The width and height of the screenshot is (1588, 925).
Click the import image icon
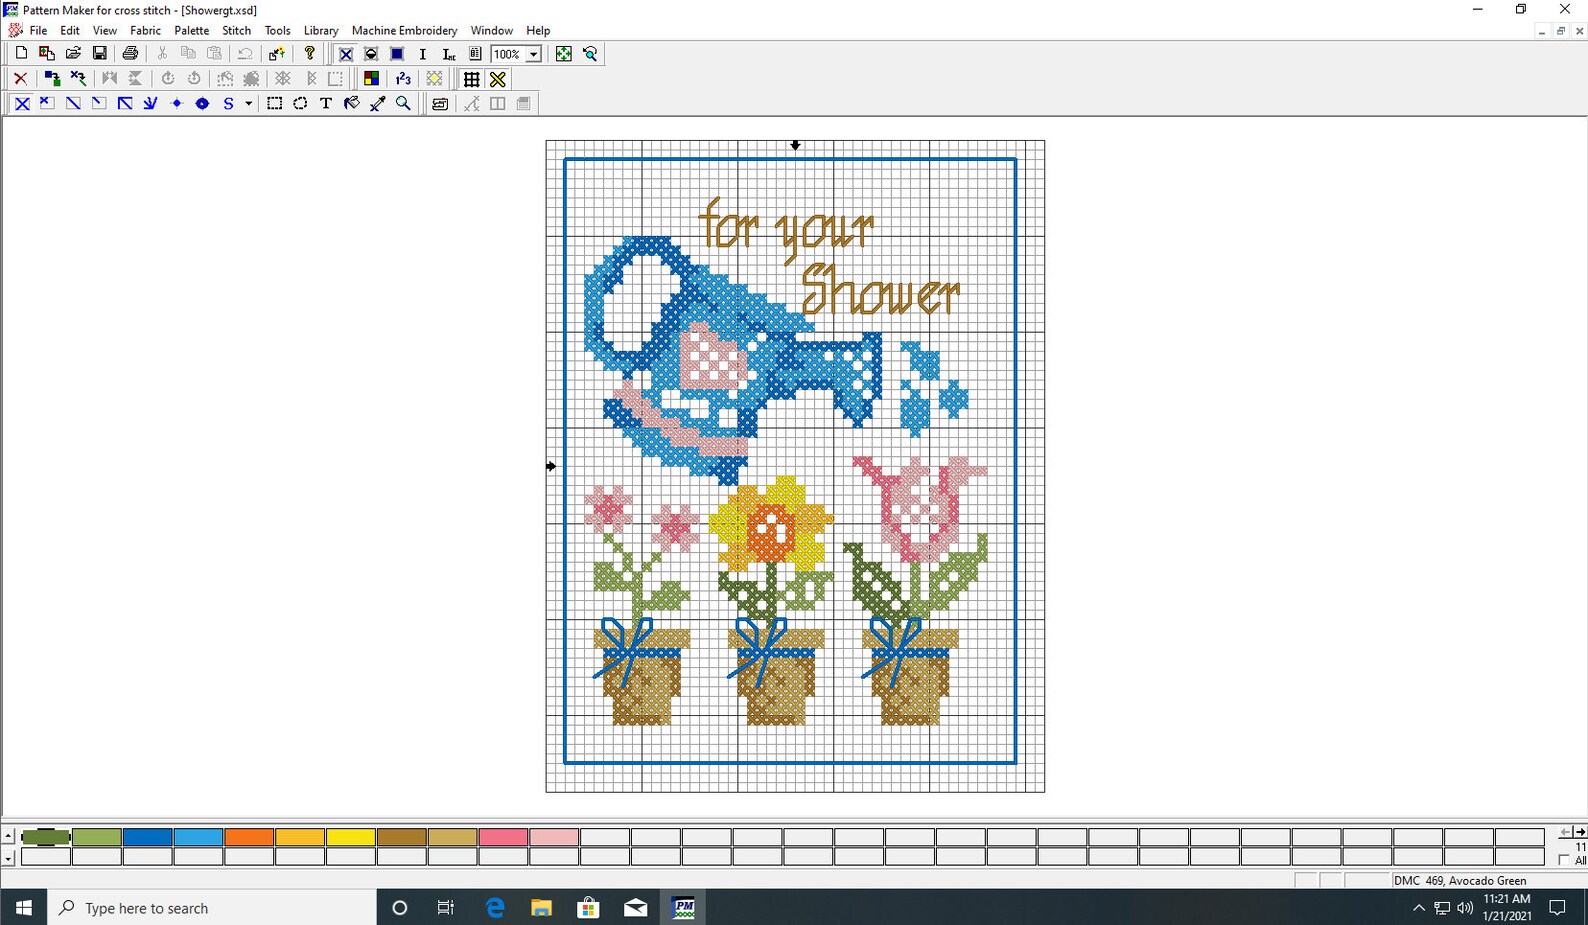(x=47, y=54)
